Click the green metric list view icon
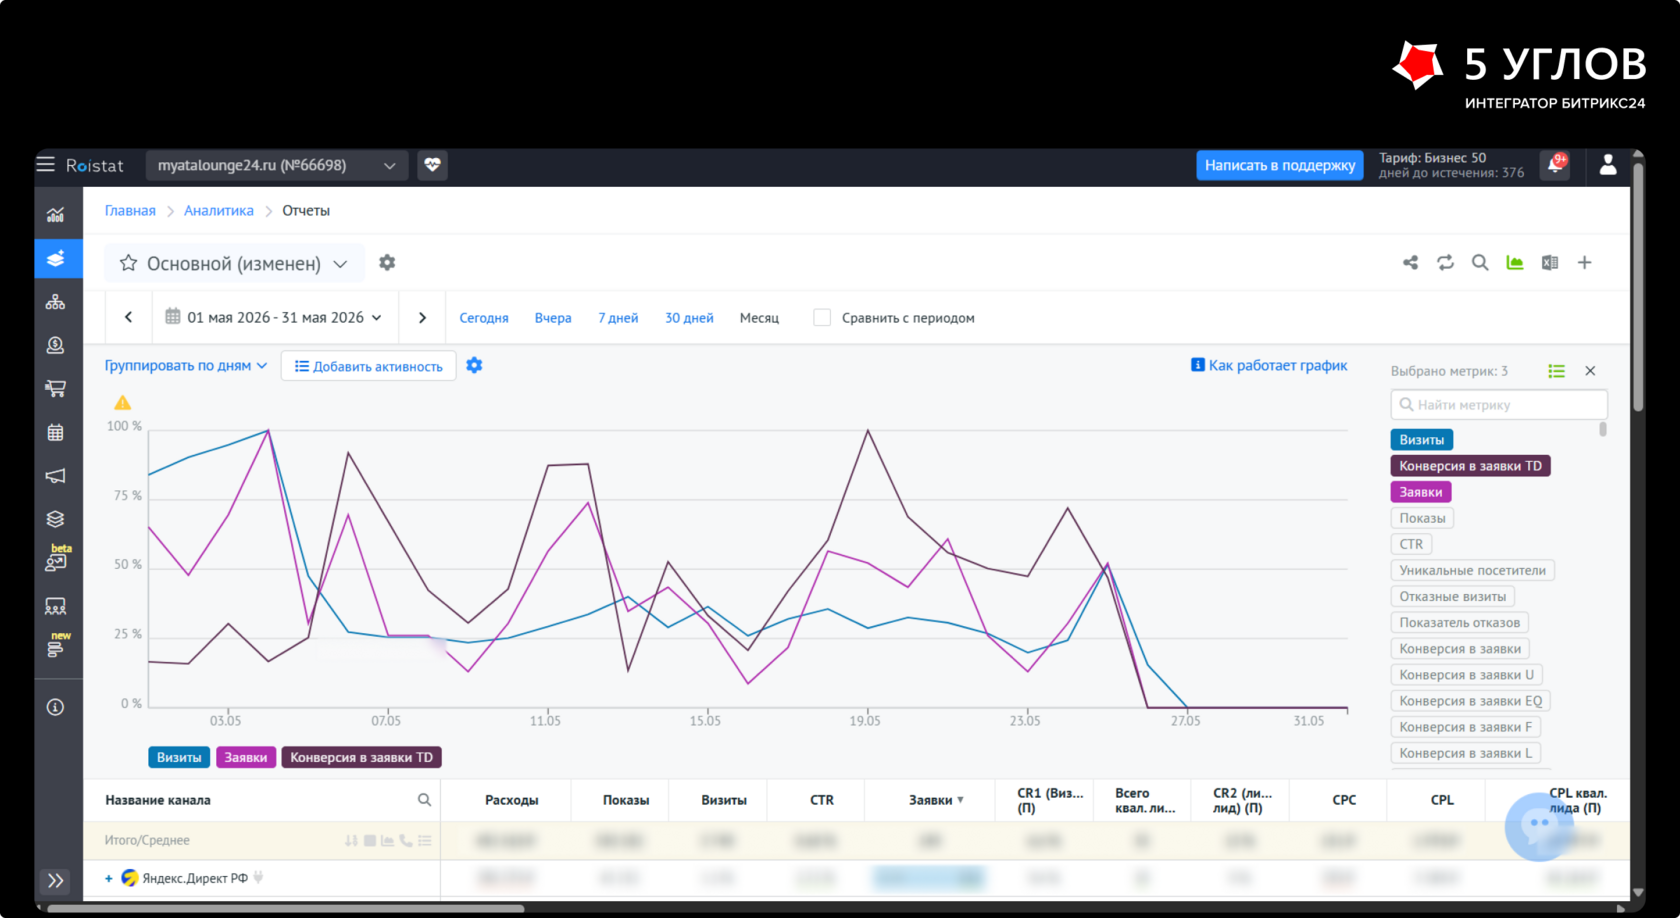The width and height of the screenshot is (1680, 918). (x=1557, y=371)
